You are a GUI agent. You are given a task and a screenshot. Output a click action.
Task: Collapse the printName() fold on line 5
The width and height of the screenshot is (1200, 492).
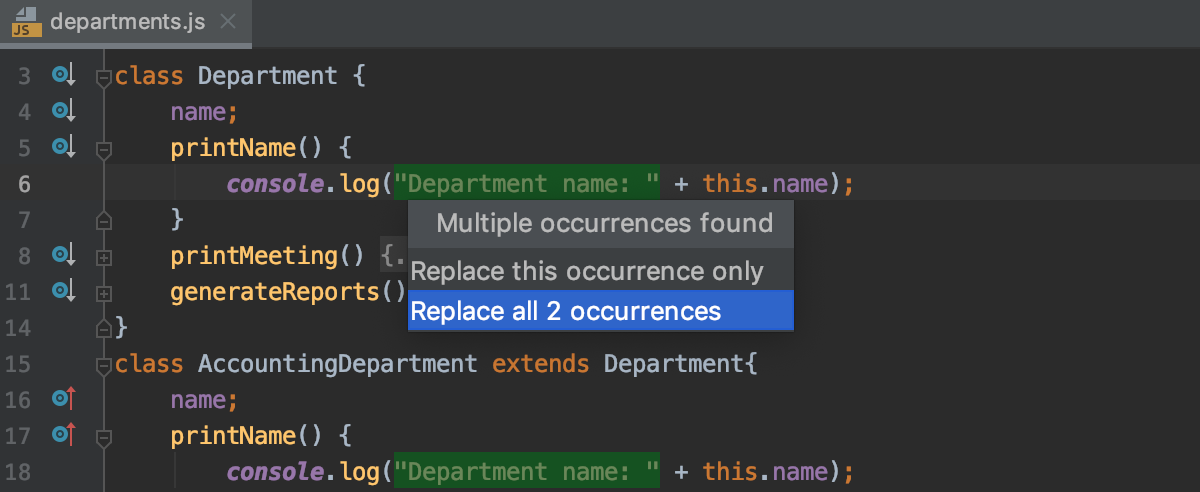(x=102, y=148)
